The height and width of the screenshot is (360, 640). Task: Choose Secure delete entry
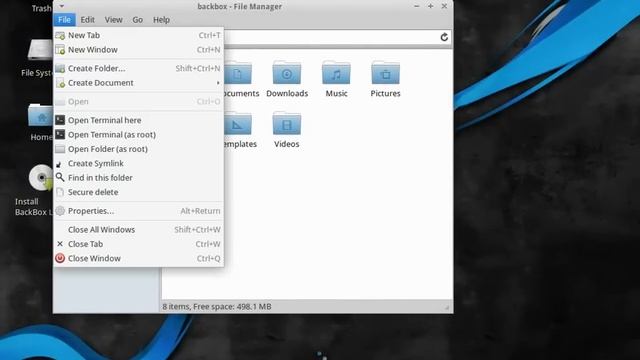point(138,192)
